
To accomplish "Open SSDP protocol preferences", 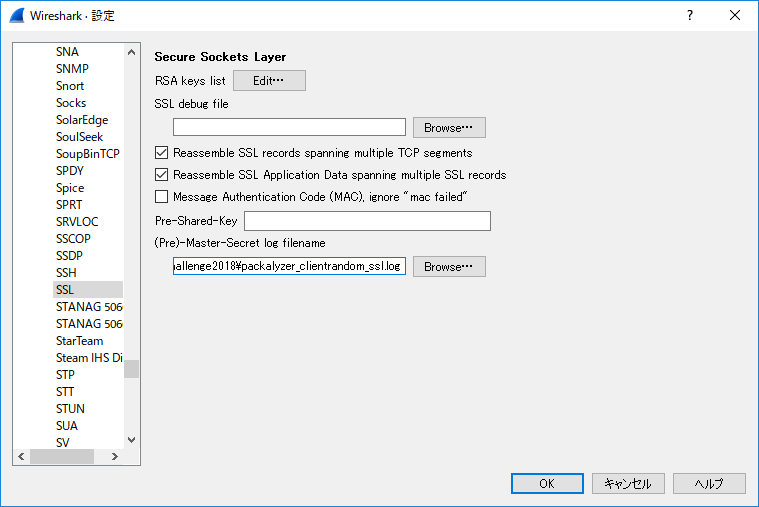I will click(x=69, y=255).
